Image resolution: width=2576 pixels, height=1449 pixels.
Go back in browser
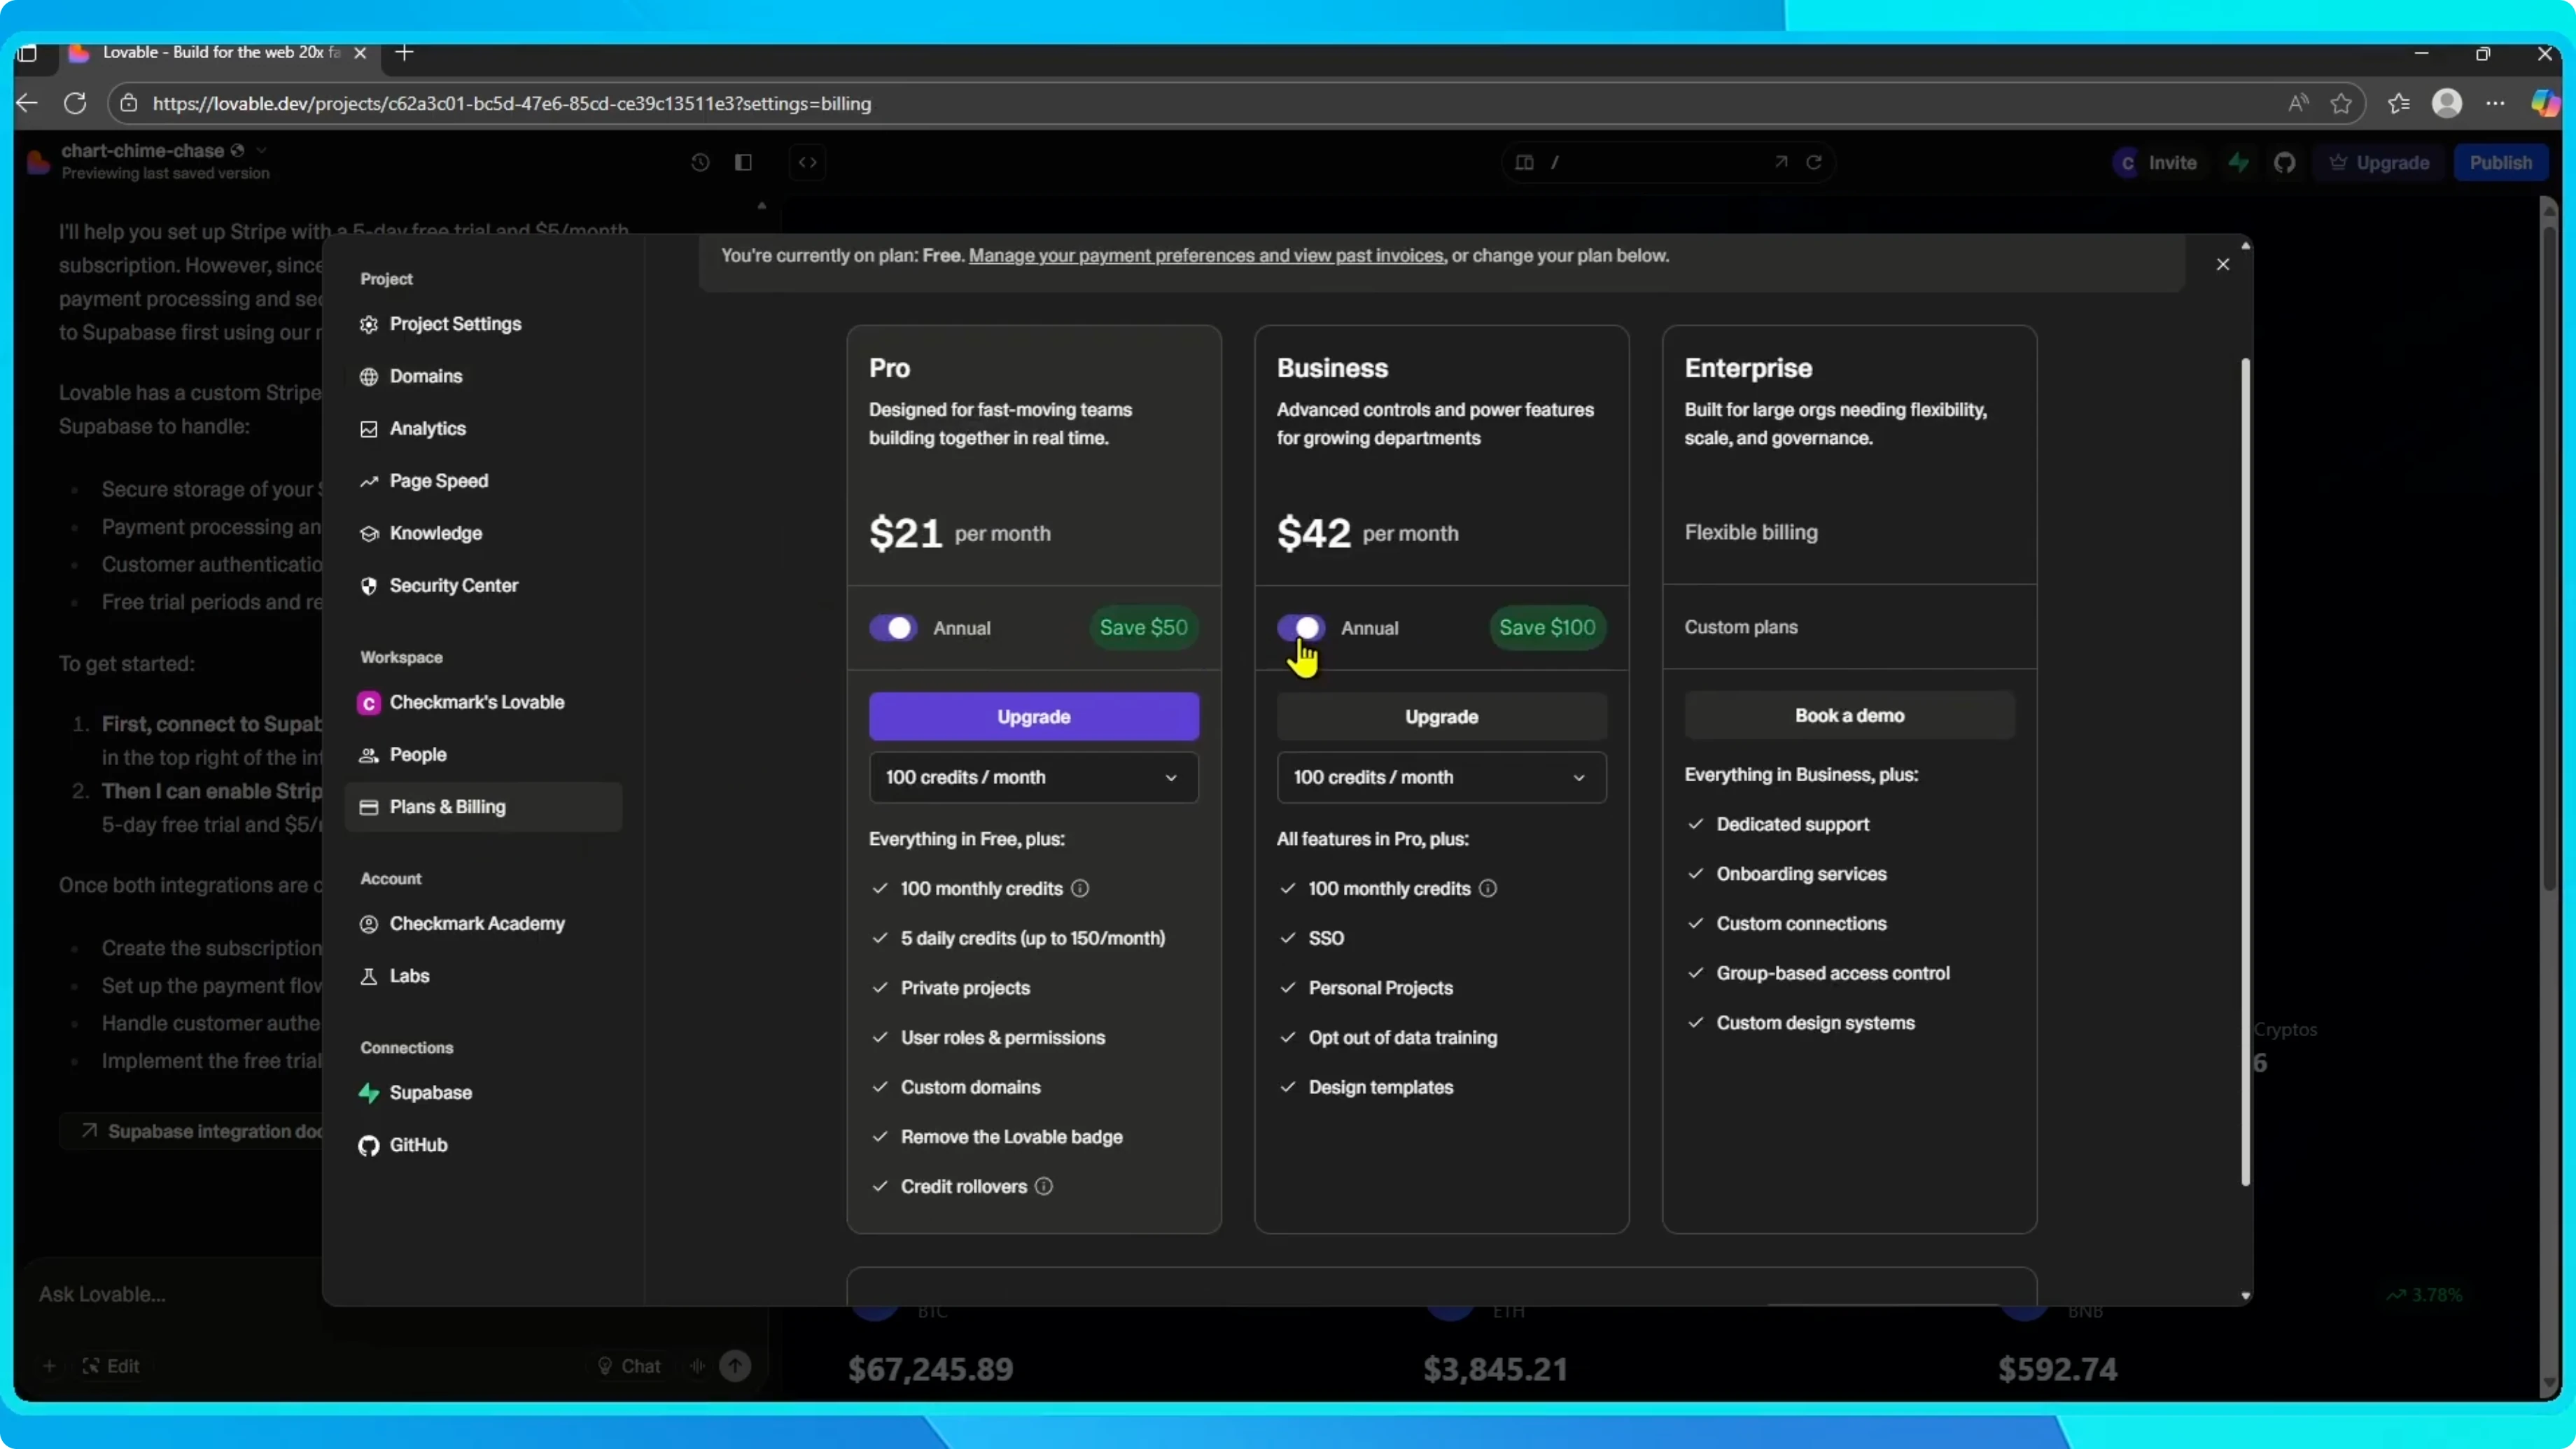tap(27, 103)
